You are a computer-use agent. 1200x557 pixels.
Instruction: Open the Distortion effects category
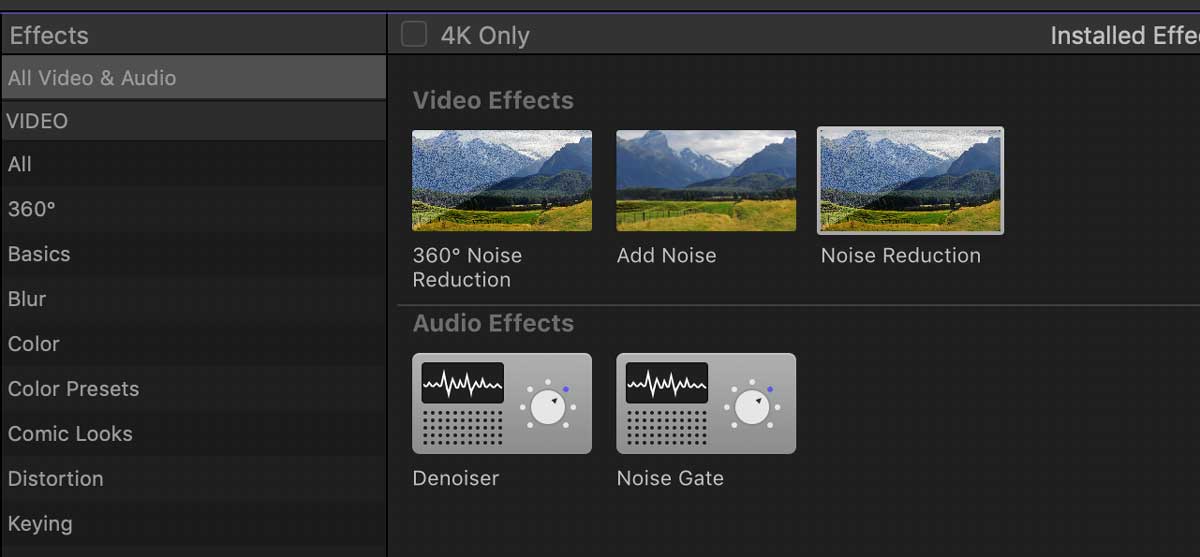pyautogui.click(x=193, y=479)
